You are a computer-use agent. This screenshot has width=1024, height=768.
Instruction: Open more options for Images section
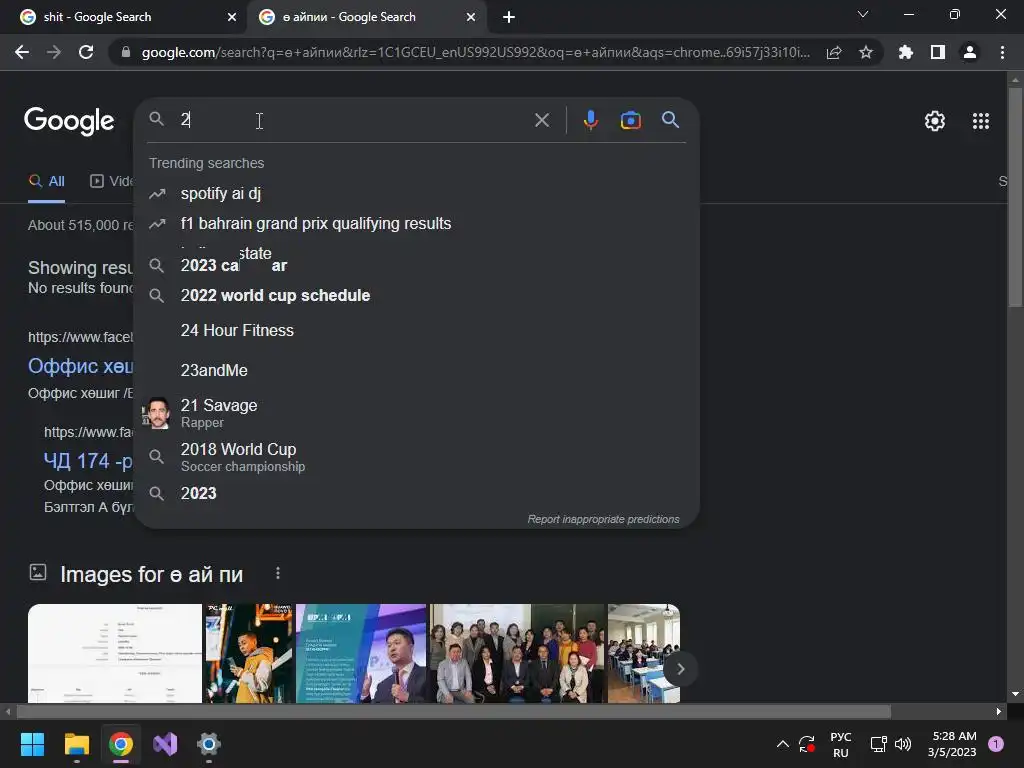coord(278,573)
